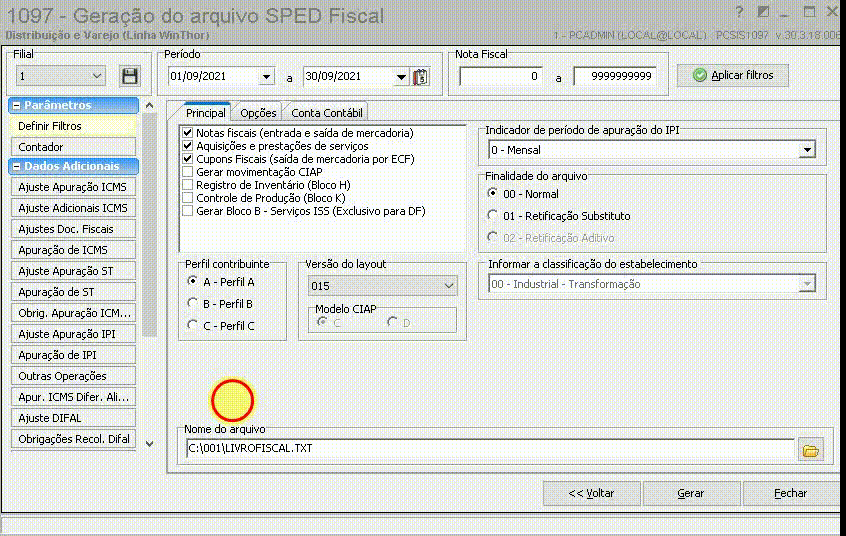Enable Gerar Bloco B - Serviços ISS
This screenshot has width=846, height=536.
(x=187, y=211)
